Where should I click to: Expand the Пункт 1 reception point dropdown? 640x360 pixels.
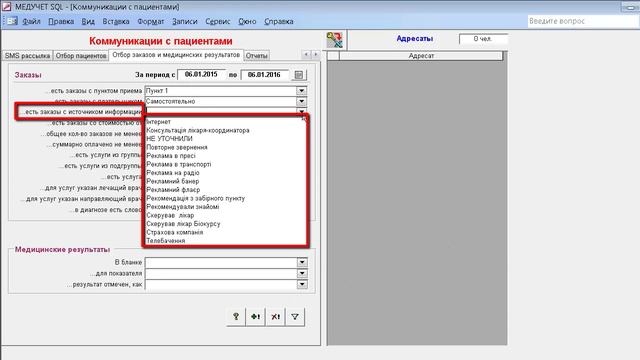pos(302,91)
